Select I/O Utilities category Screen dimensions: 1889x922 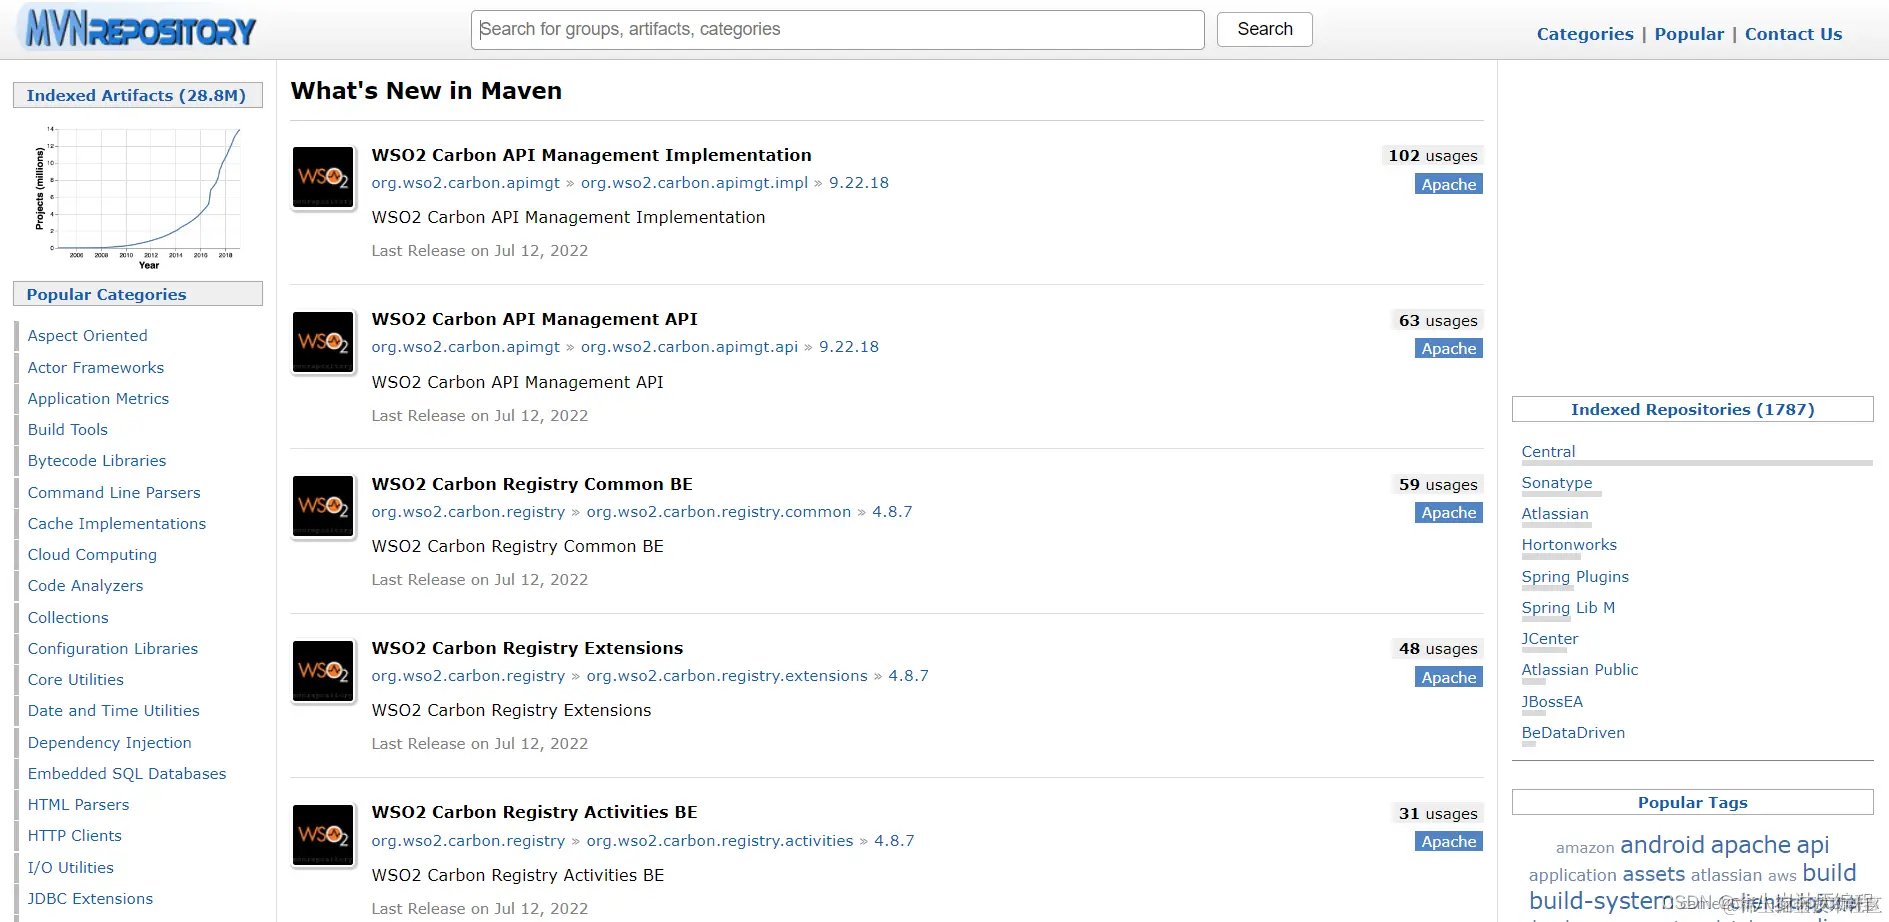71,867
